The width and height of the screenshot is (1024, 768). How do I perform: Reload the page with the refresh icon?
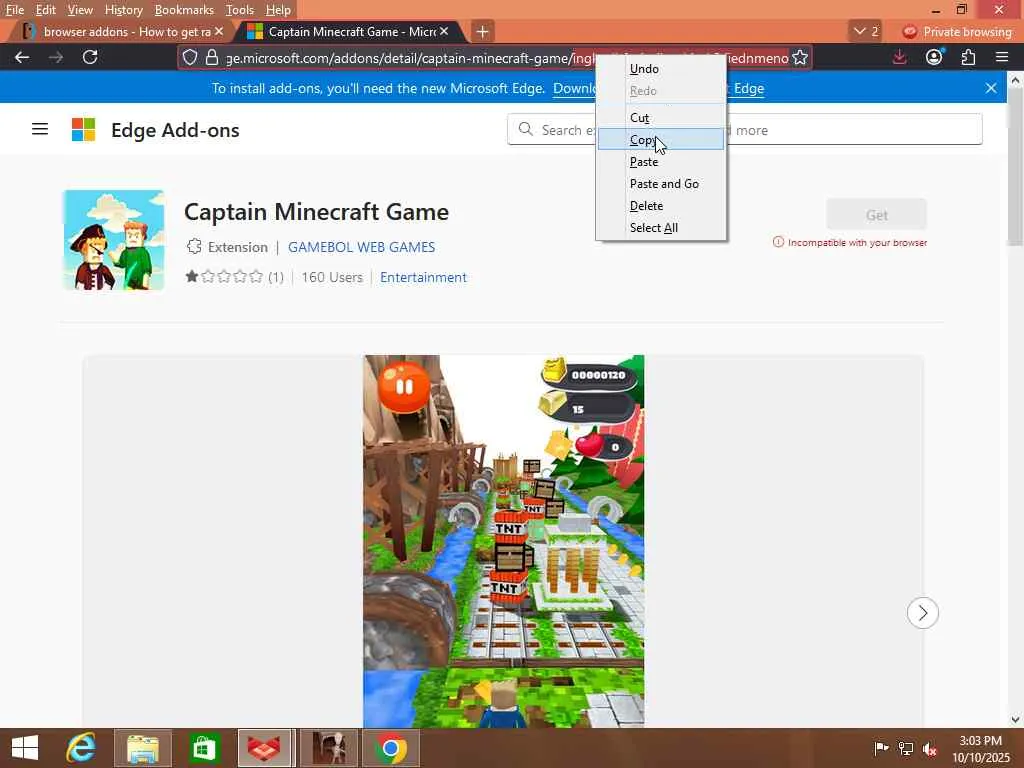90,57
